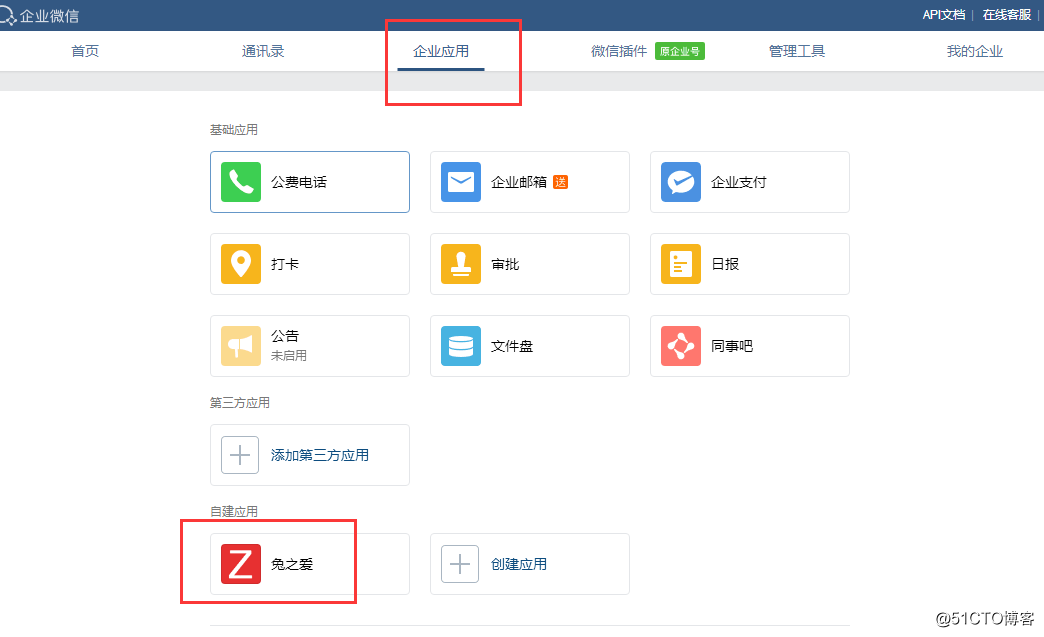The image size is (1044, 637).
Task: Click the 审批 app name
Action: coord(505,264)
